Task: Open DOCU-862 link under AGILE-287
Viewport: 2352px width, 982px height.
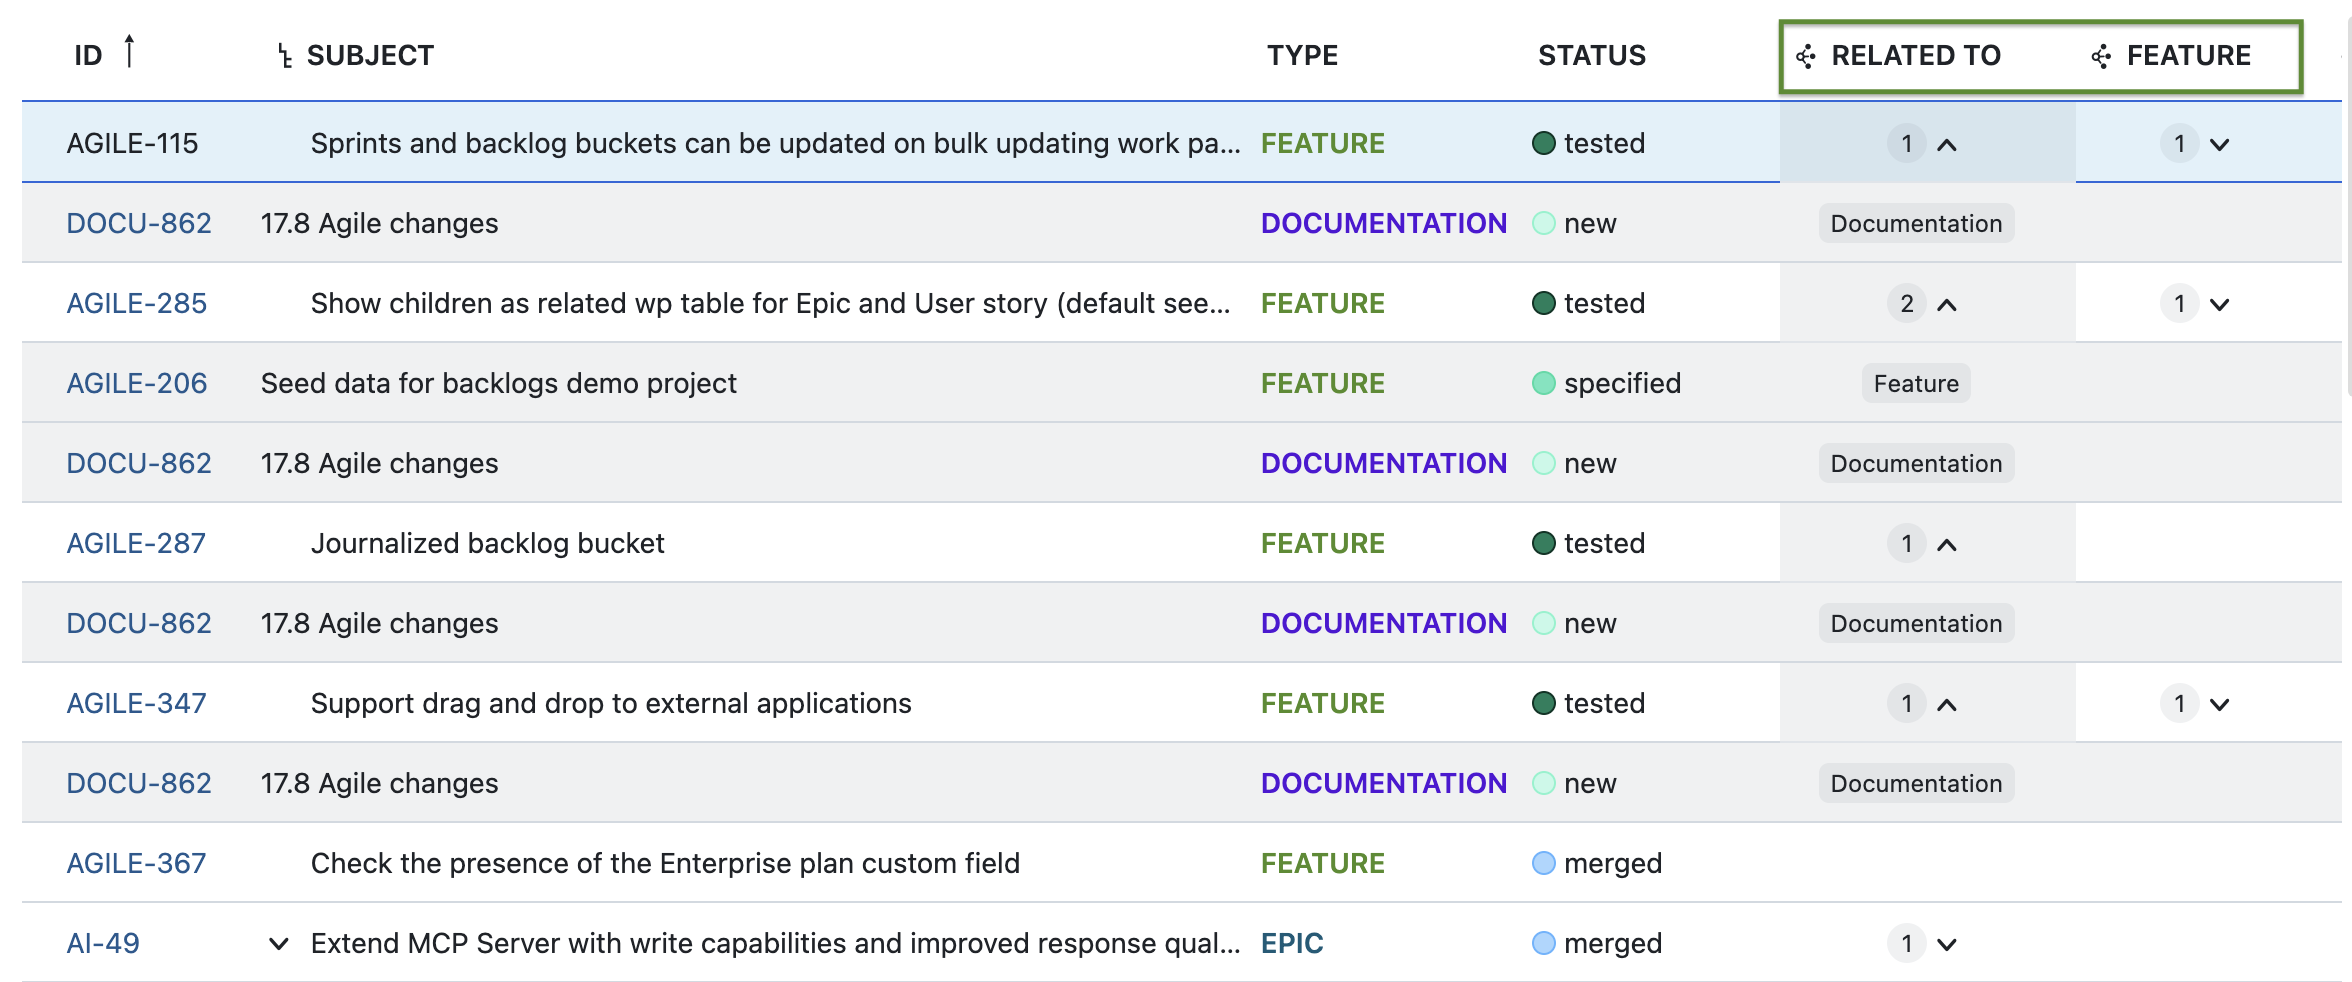Action: [139, 624]
